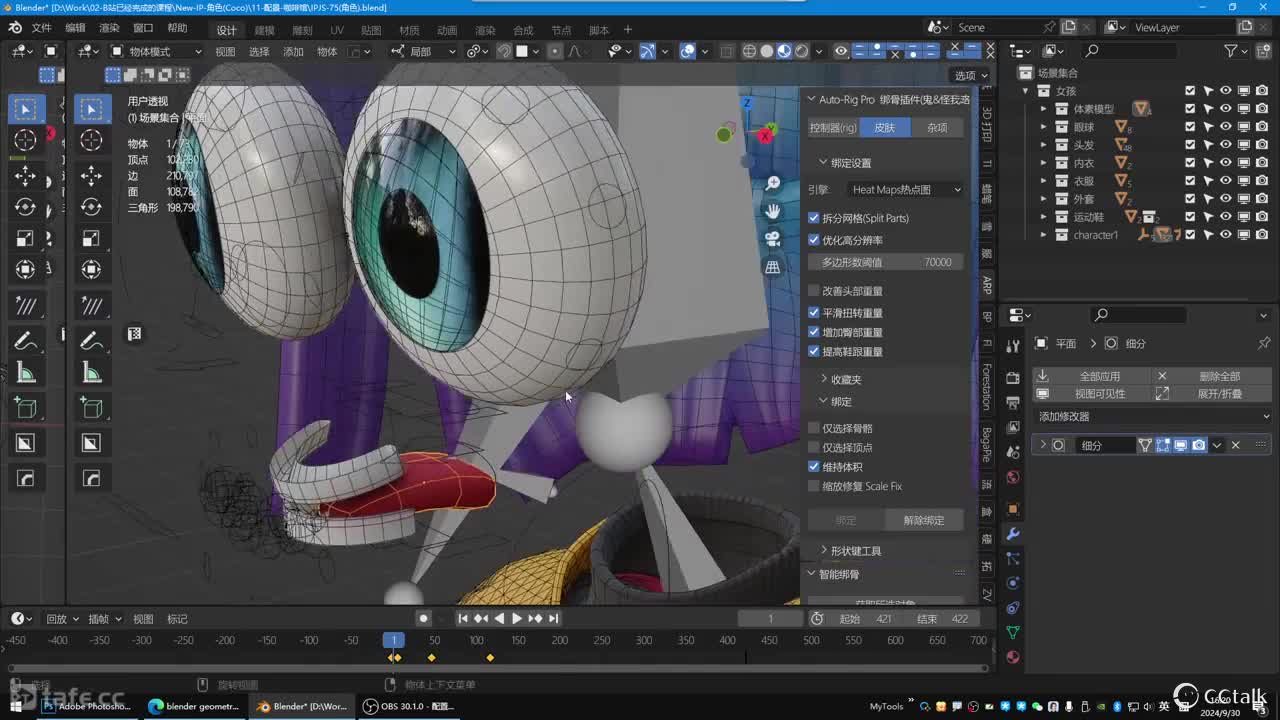Click the 解除绑定 button
This screenshot has height=720, width=1280.
(x=924, y=520)
